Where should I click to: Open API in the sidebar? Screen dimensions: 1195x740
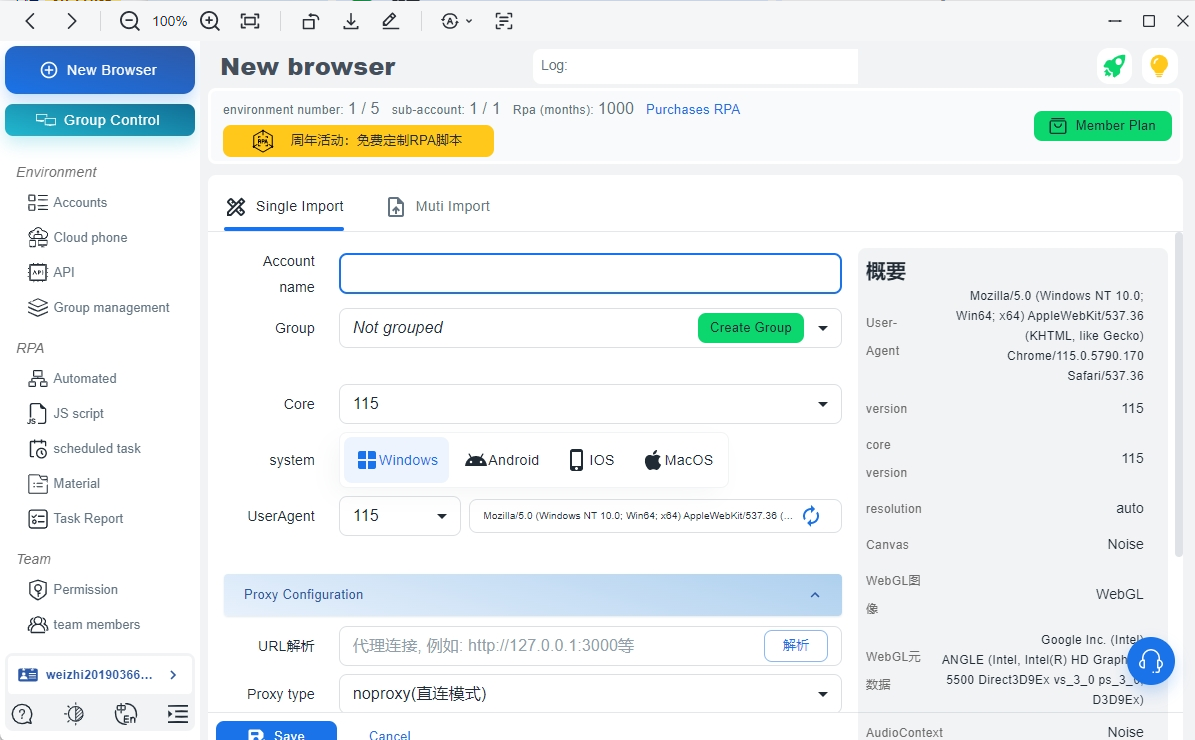(50, 272)
